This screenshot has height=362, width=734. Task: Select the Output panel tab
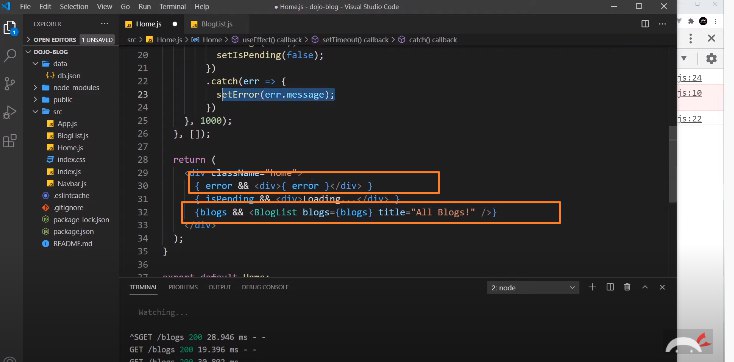(x=220, y=287)
